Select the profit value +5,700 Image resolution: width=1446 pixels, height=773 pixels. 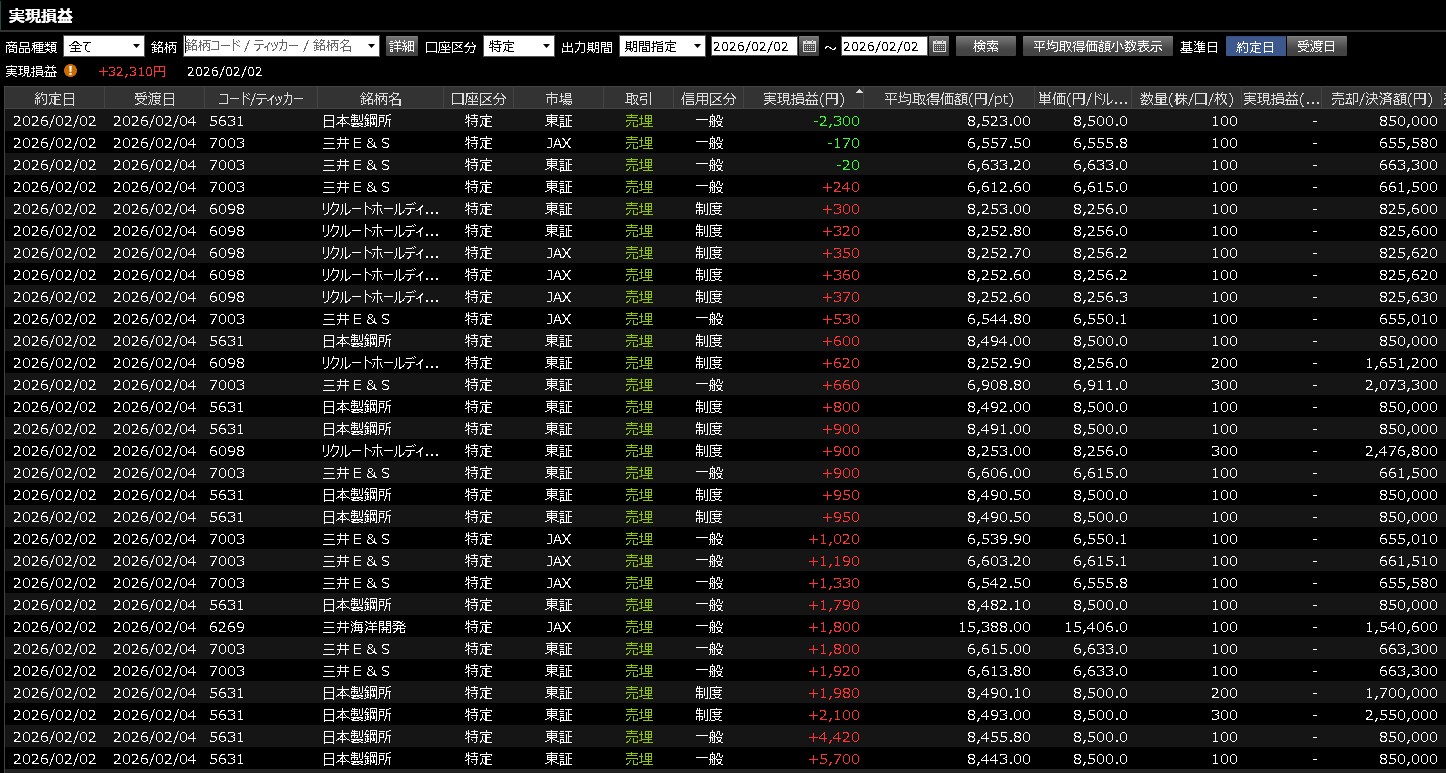(836, 759)
